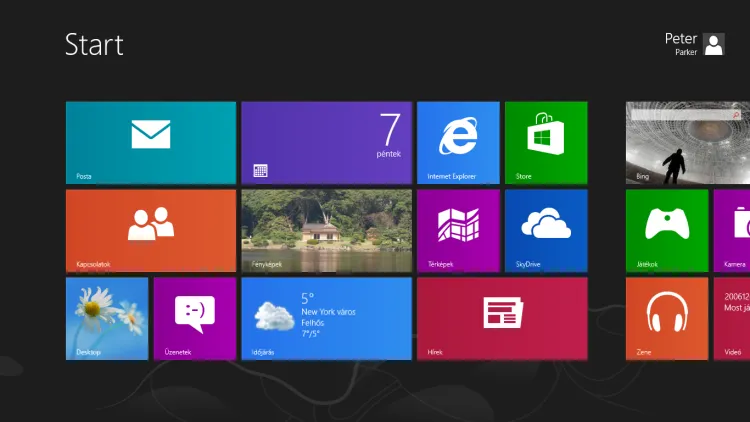The height and width of the screenshot is (422, 750).
Task: Open the Játékok Xbox games tile
Action: pos(667,230)
